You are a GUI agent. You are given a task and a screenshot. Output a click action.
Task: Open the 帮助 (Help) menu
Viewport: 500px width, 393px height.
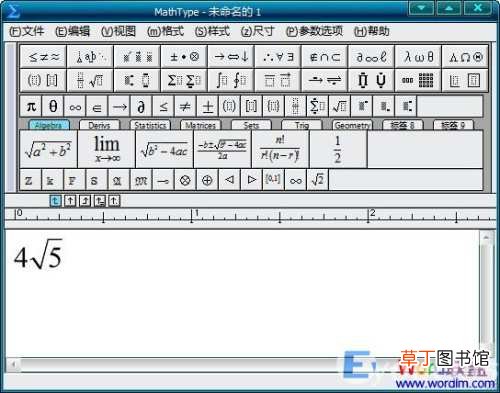point(371,31)
